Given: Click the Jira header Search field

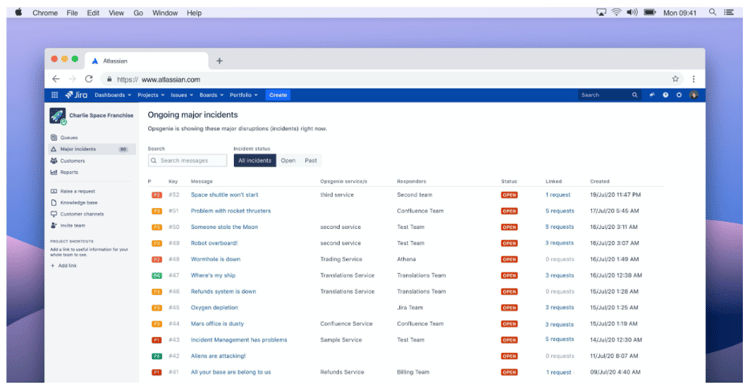Looking at the screenshot, I should click(x=609, y=95).
